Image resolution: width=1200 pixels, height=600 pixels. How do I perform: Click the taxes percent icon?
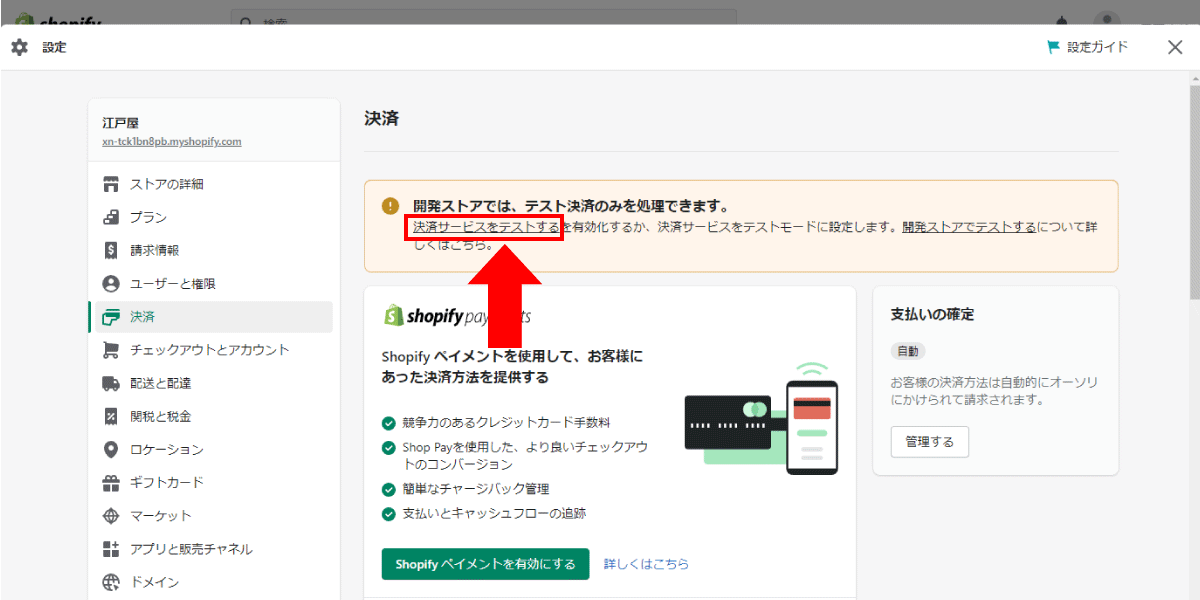point(111,416)
